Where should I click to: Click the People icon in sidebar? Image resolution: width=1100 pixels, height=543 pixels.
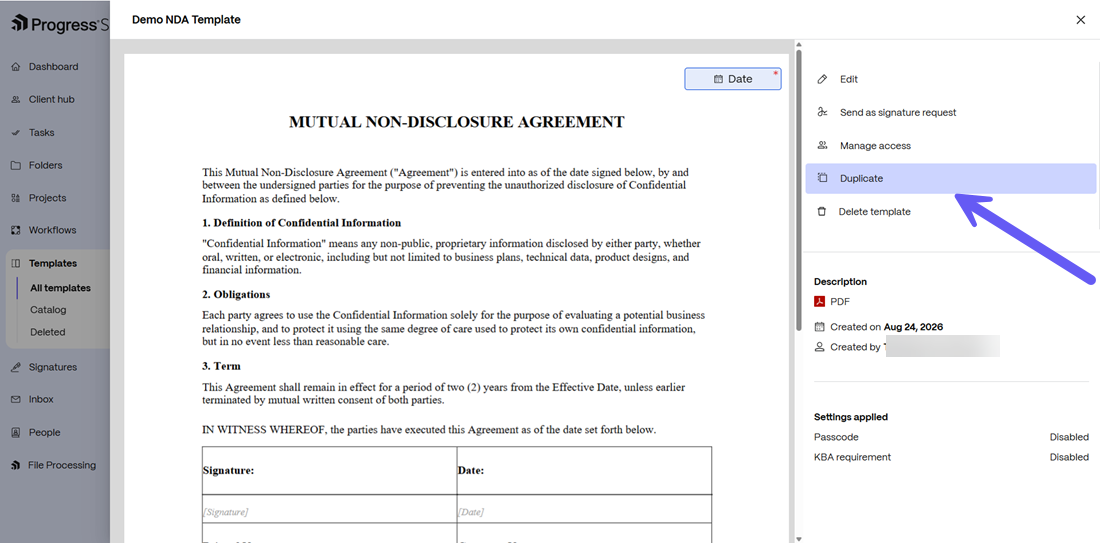15,433
